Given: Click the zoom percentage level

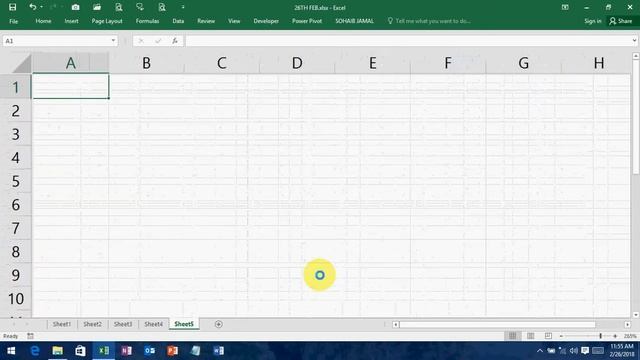Looking at the screenshot, I should click(x=630, y=336).
